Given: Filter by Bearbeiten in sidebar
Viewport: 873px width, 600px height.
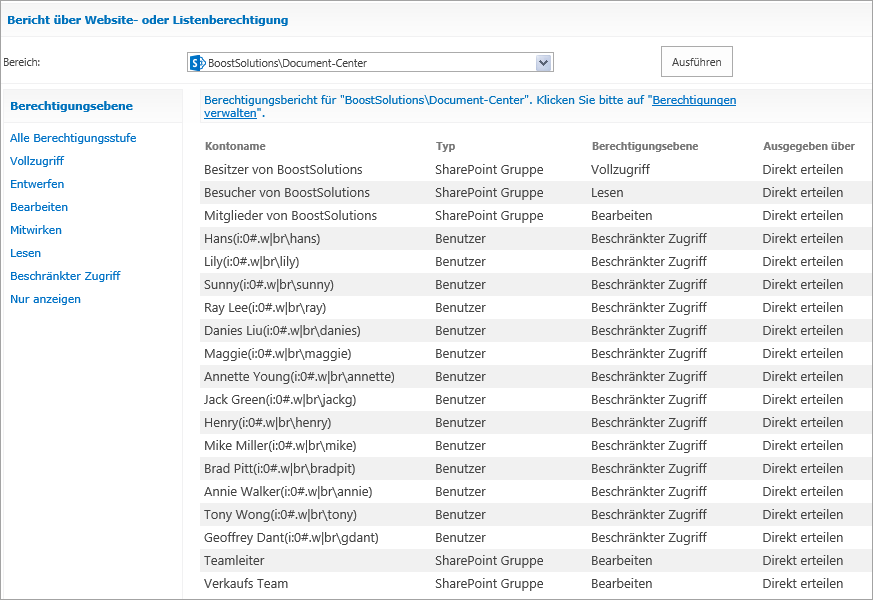Looking at the screenshot, I should [39, 207].
